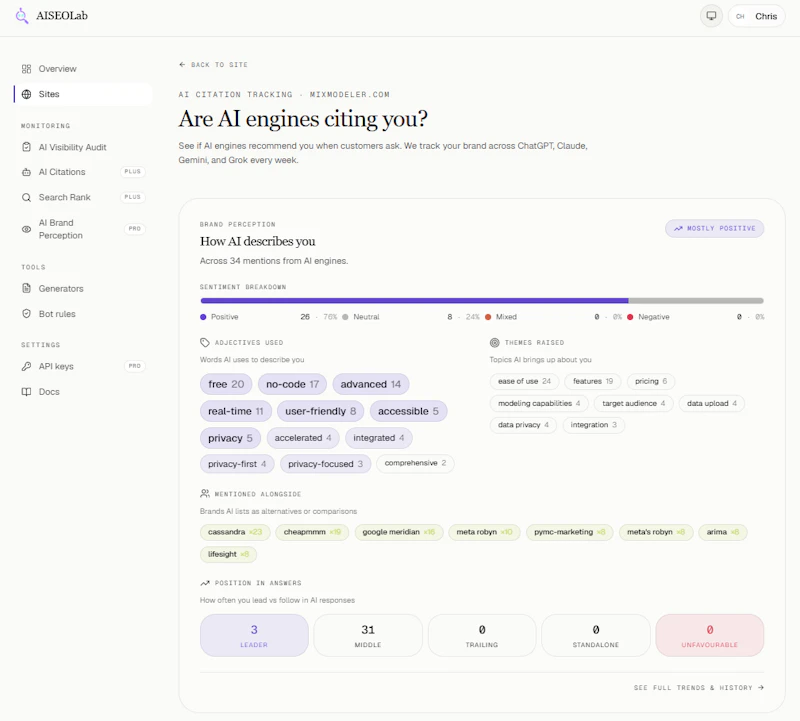Click the Mostly Positive sentiment badge
Screen dimensions: 800x721
[714, 229]
